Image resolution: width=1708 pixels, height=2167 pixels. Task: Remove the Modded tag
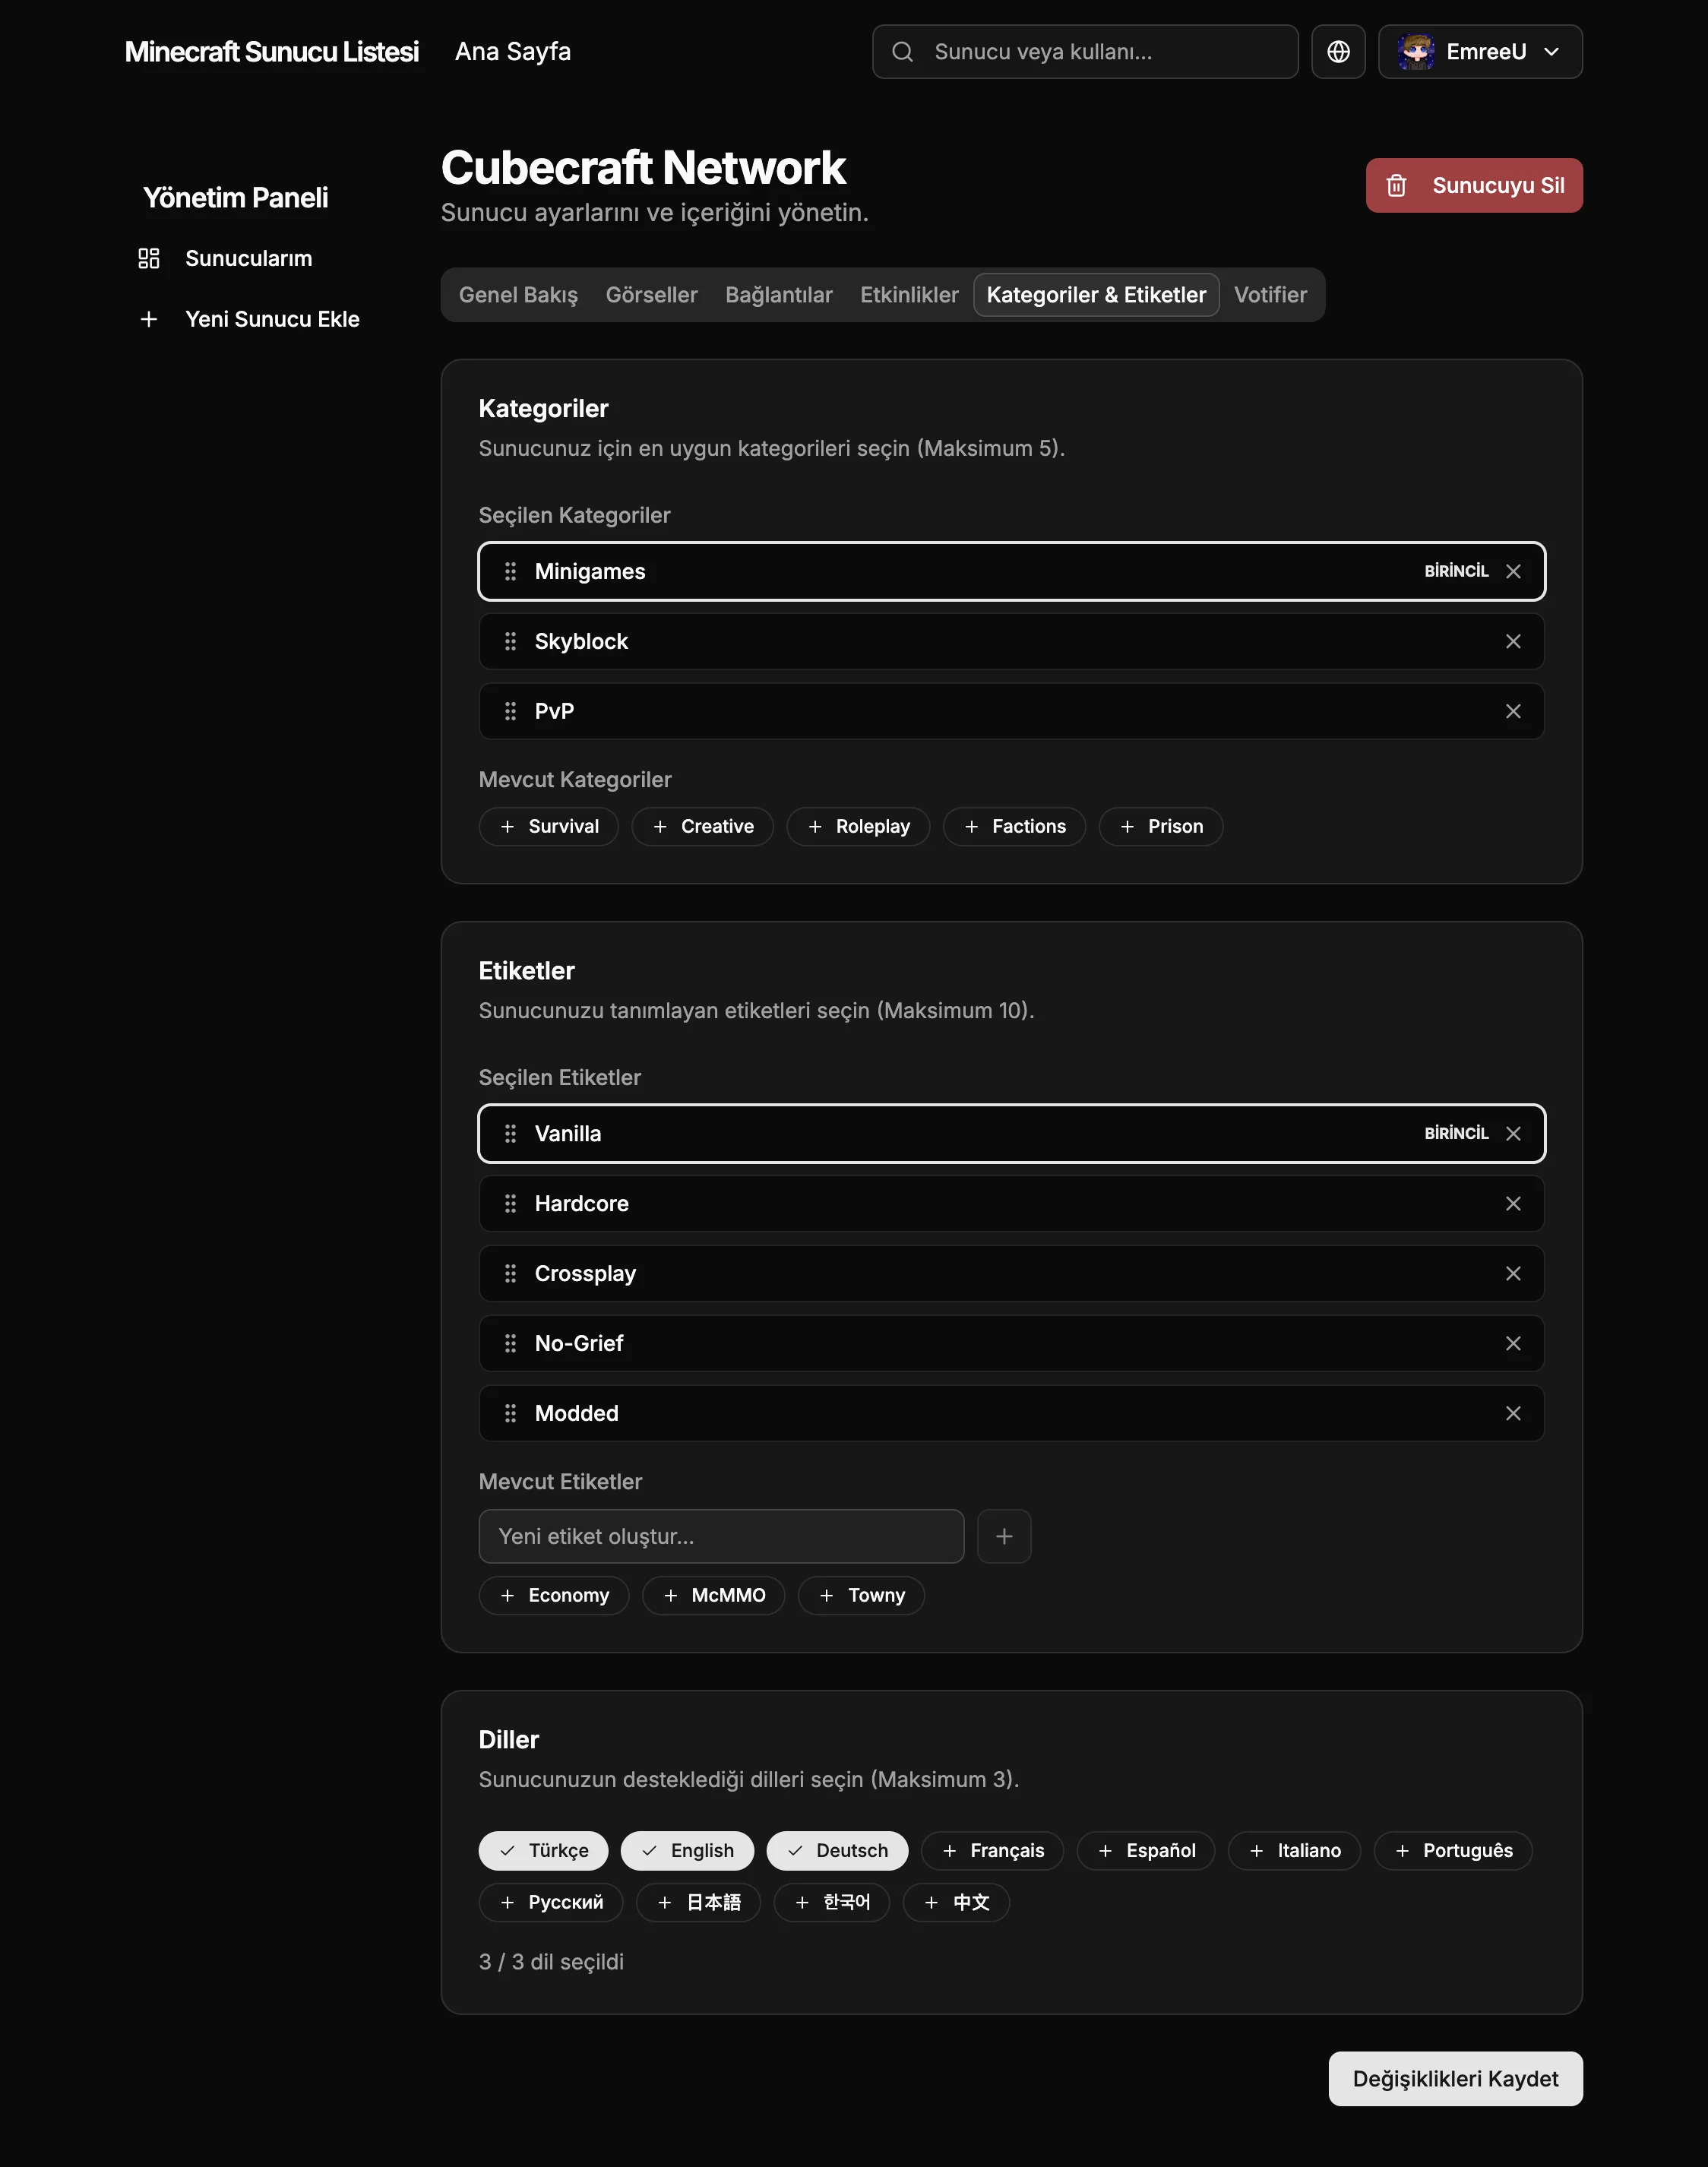1513,1413
